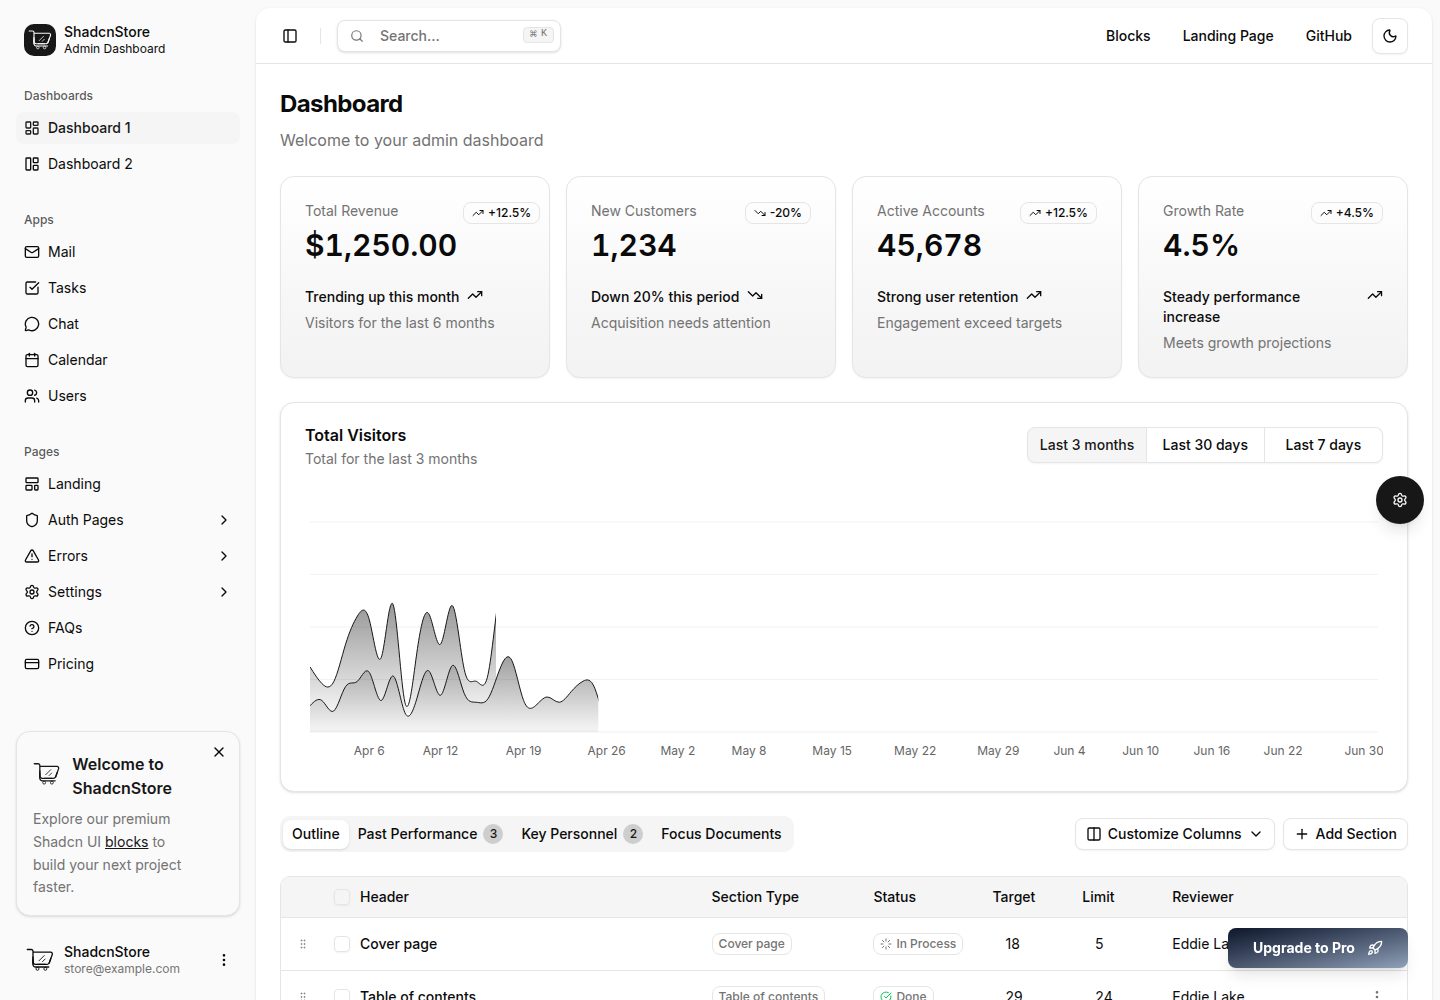Toggle the sidebar panel icon
1440x1000 pixels.
(x=290, y=36)
